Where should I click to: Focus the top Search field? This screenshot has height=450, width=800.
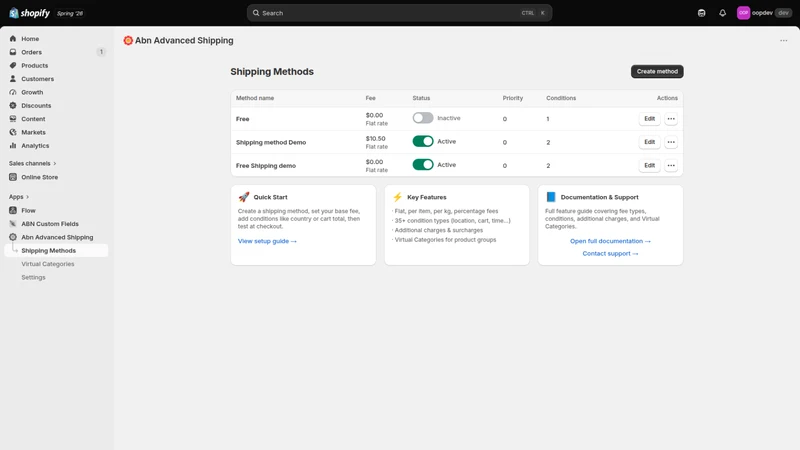(x=399, y=13)
